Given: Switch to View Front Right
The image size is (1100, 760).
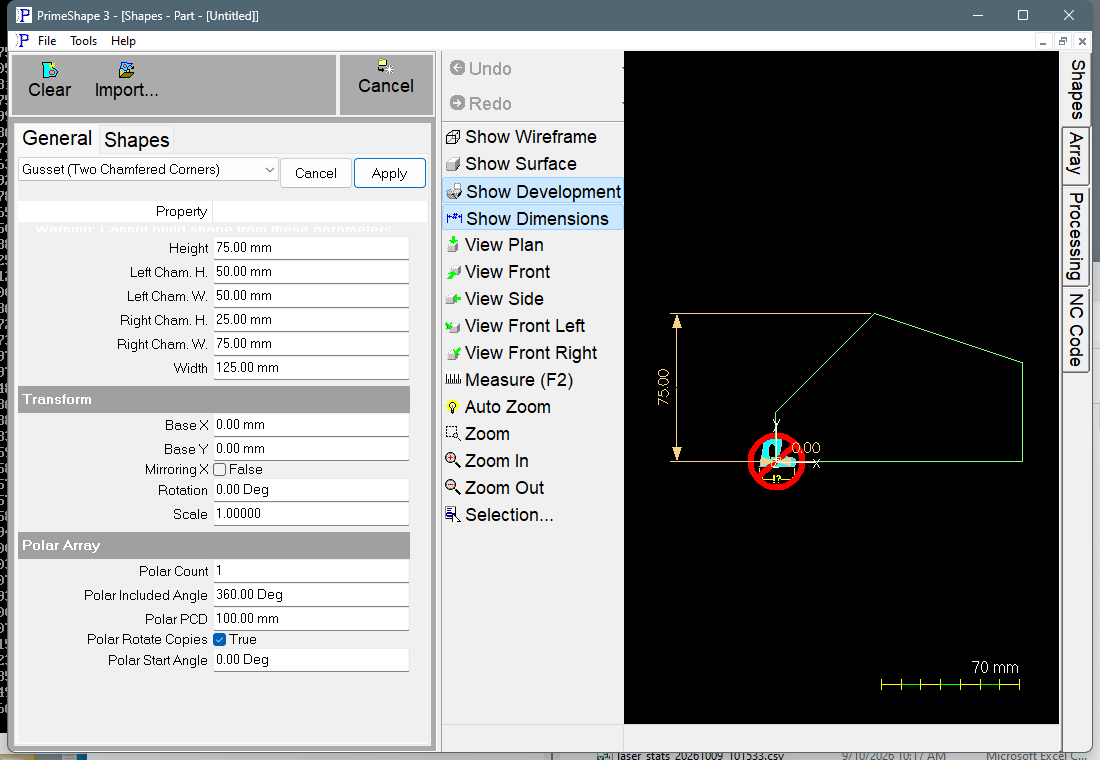Looking at the screenshot, I should point(522,353).
